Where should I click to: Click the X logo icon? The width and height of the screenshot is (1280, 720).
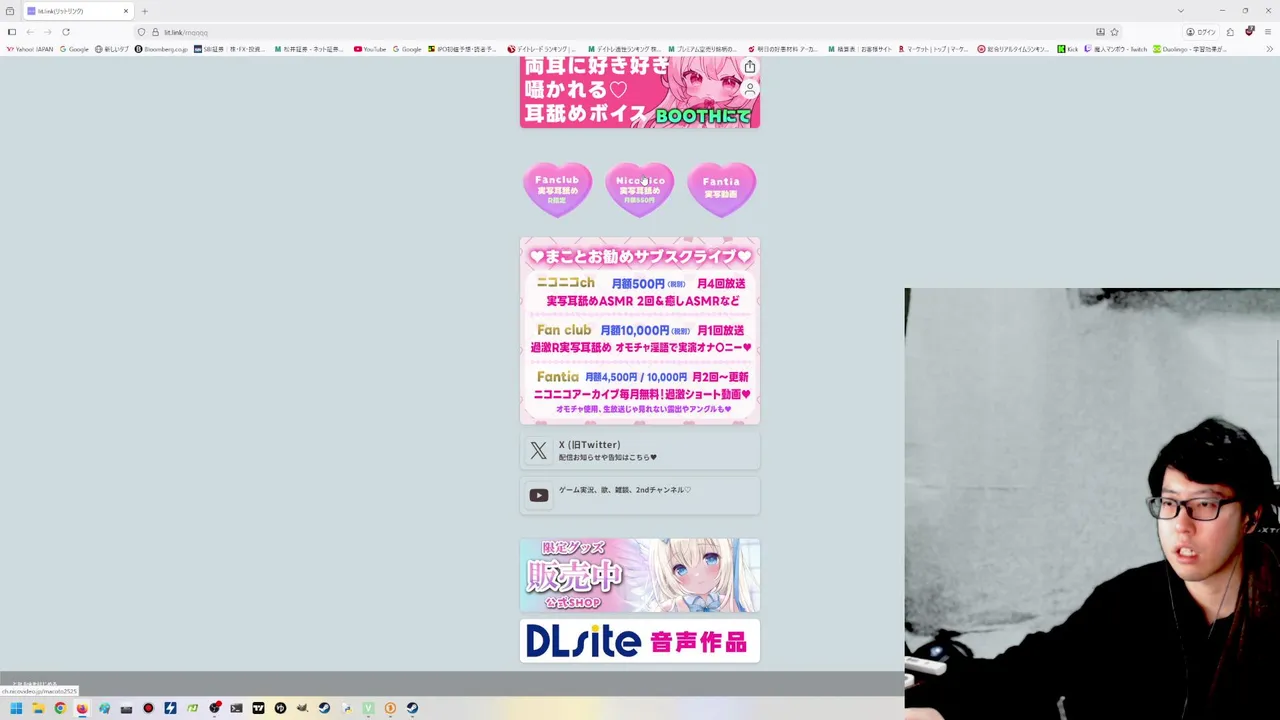pyautogui.click(x=539, y=451)
